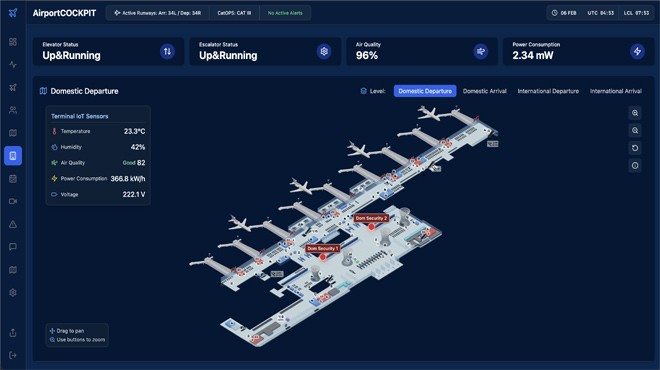Open the settings gear in sidebar
Screen dimensions: 660x370
(x=13, y=293)
